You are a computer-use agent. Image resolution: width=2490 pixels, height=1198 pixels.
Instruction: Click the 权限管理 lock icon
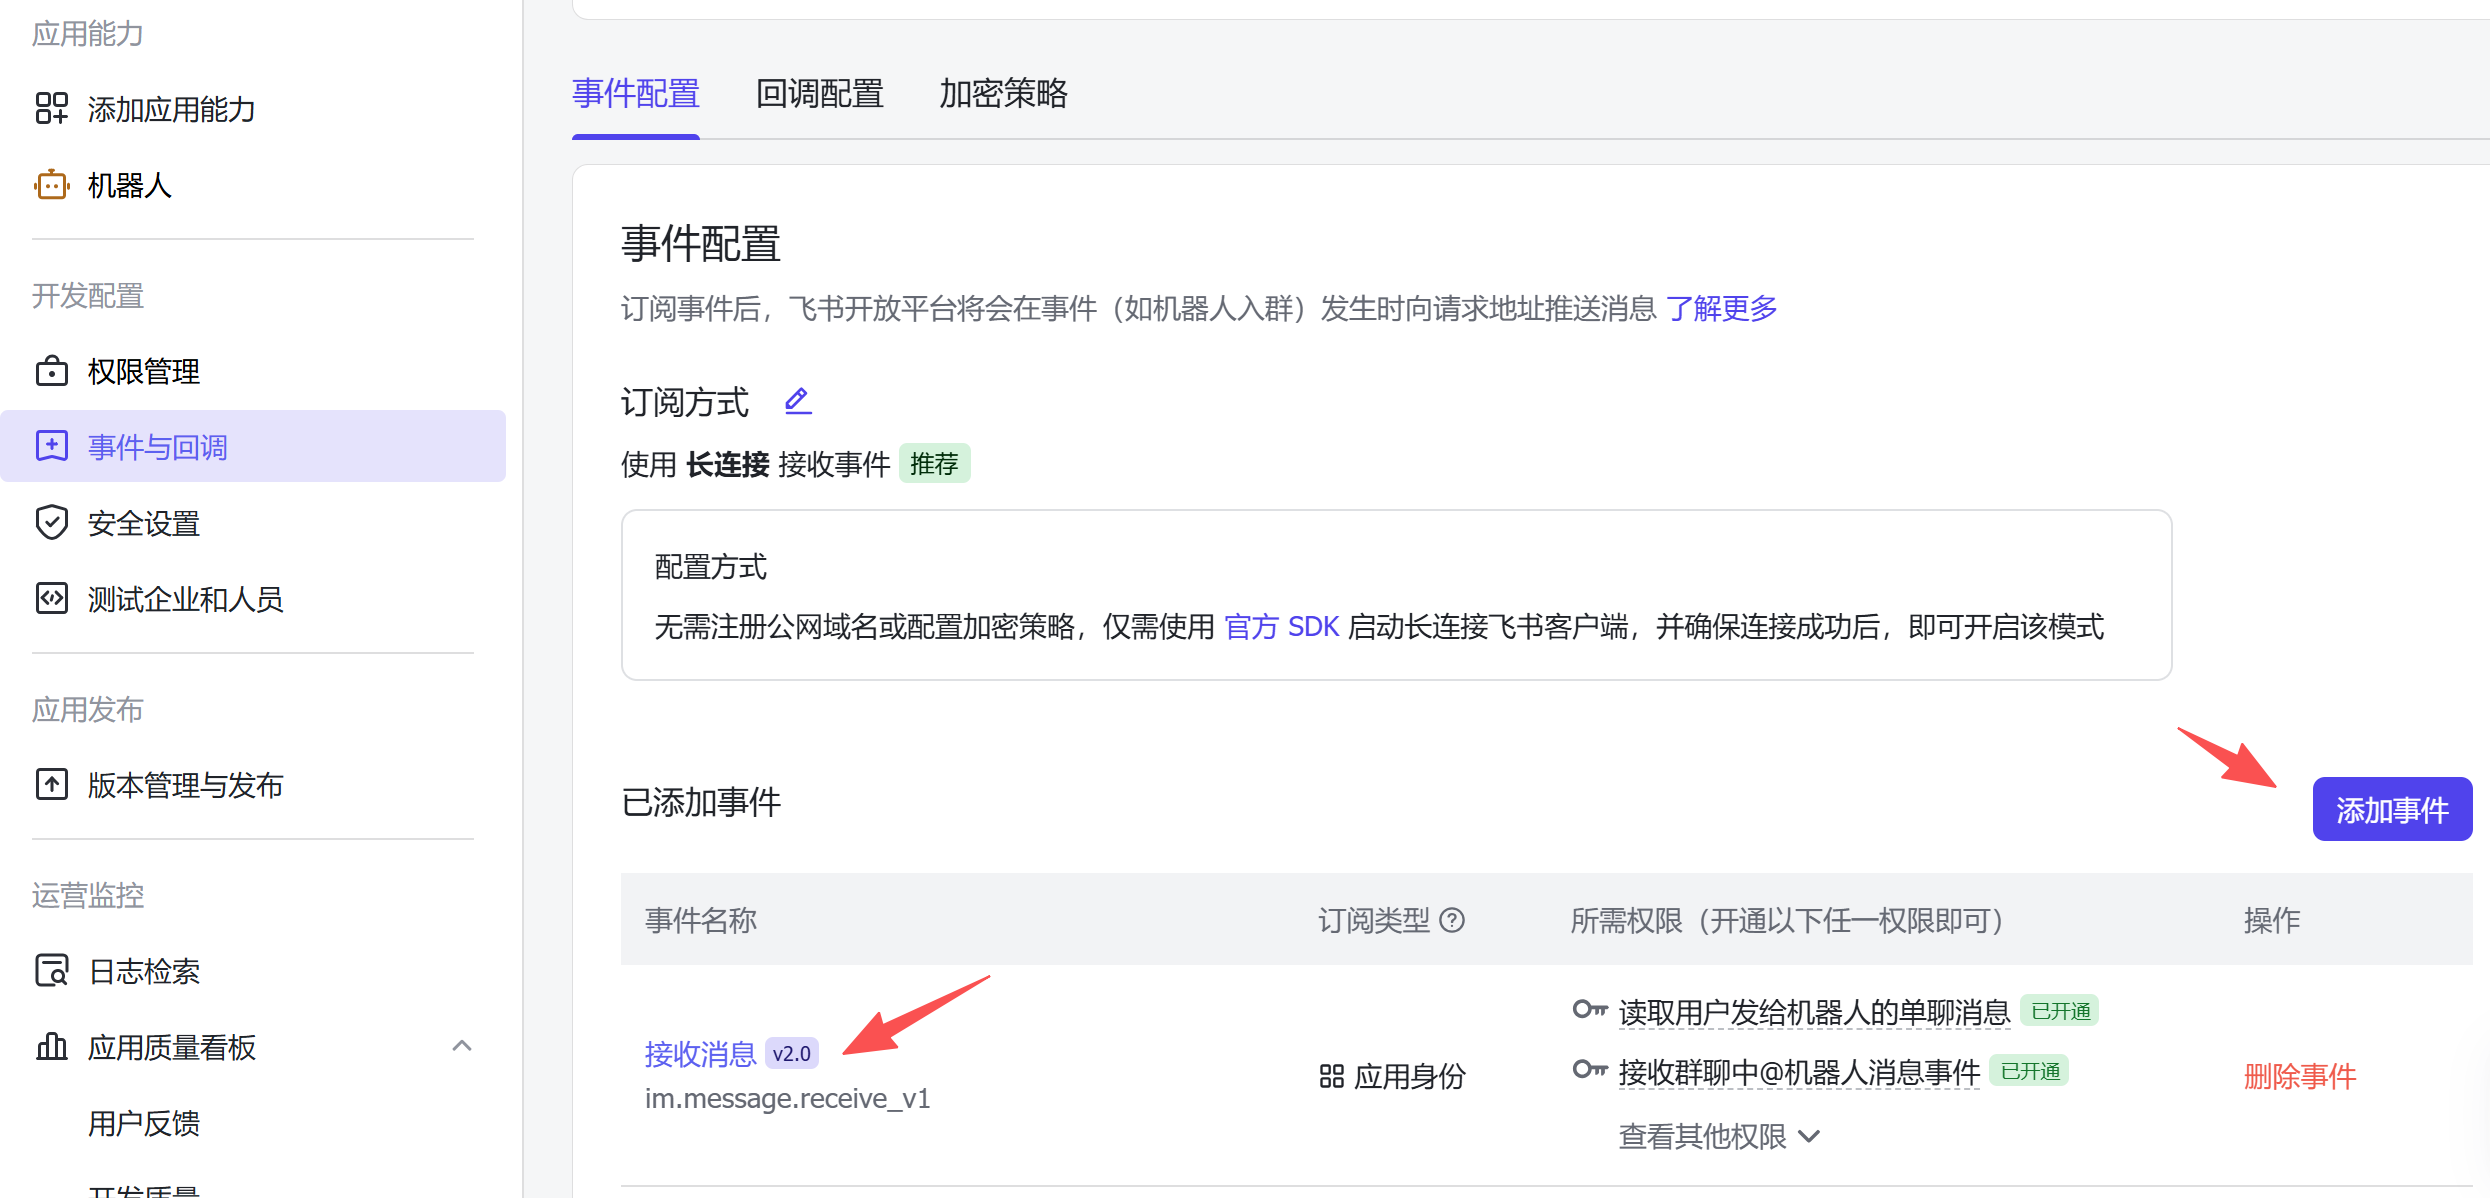click(x=51, y=371)
